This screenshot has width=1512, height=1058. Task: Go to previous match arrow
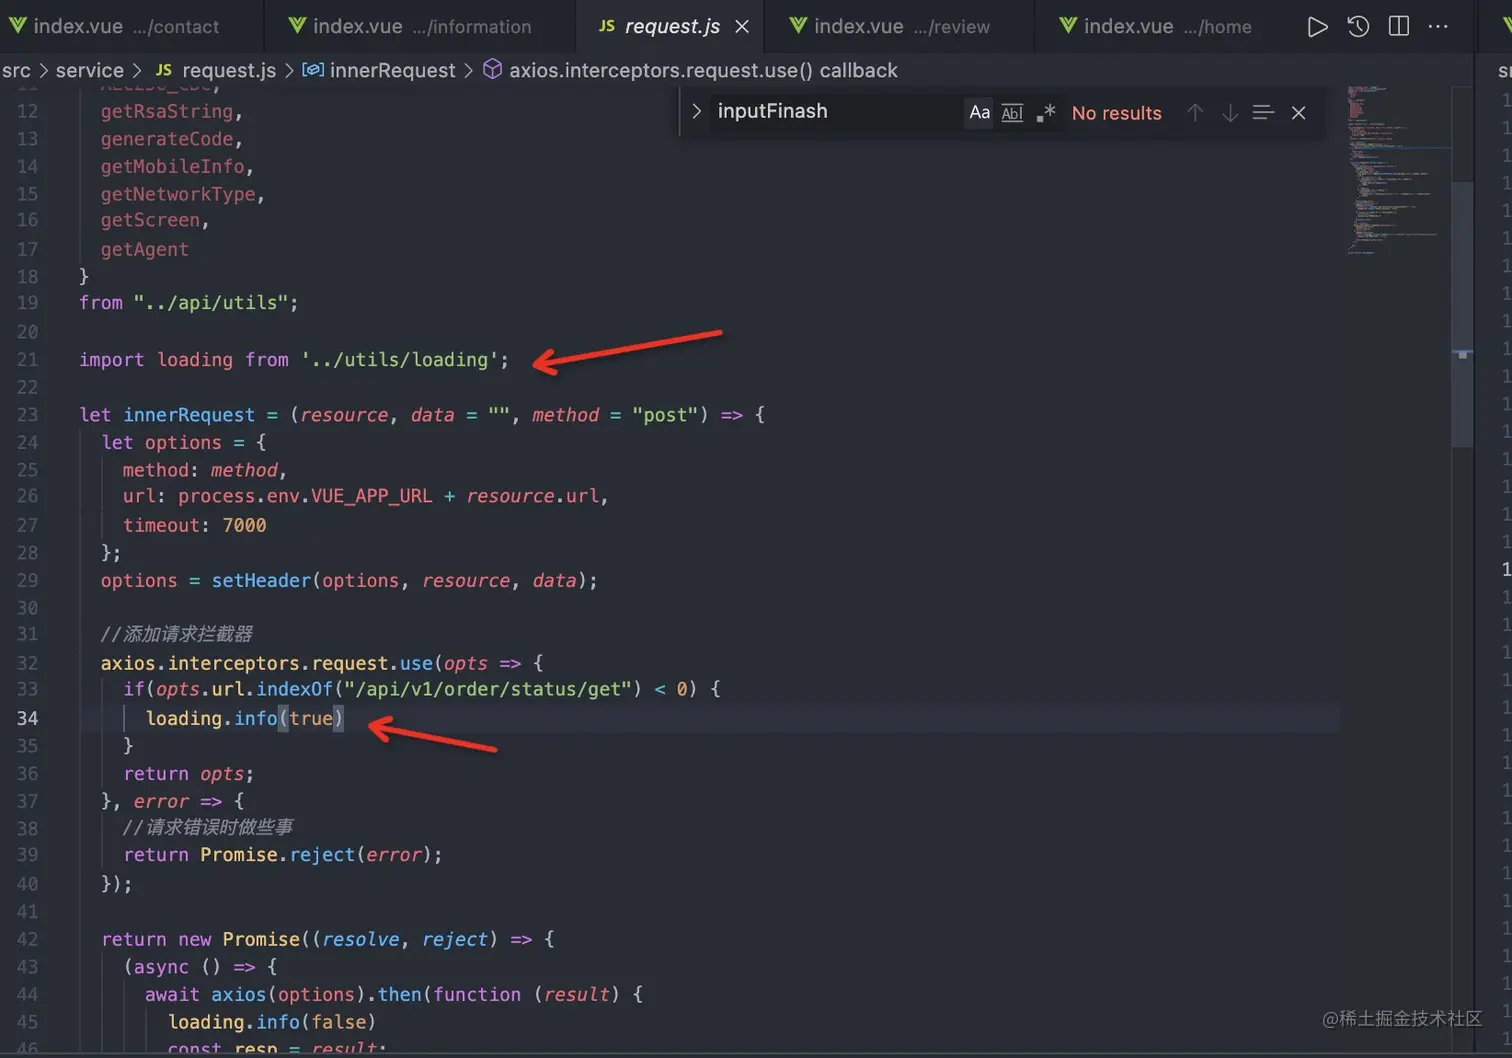1195,113
